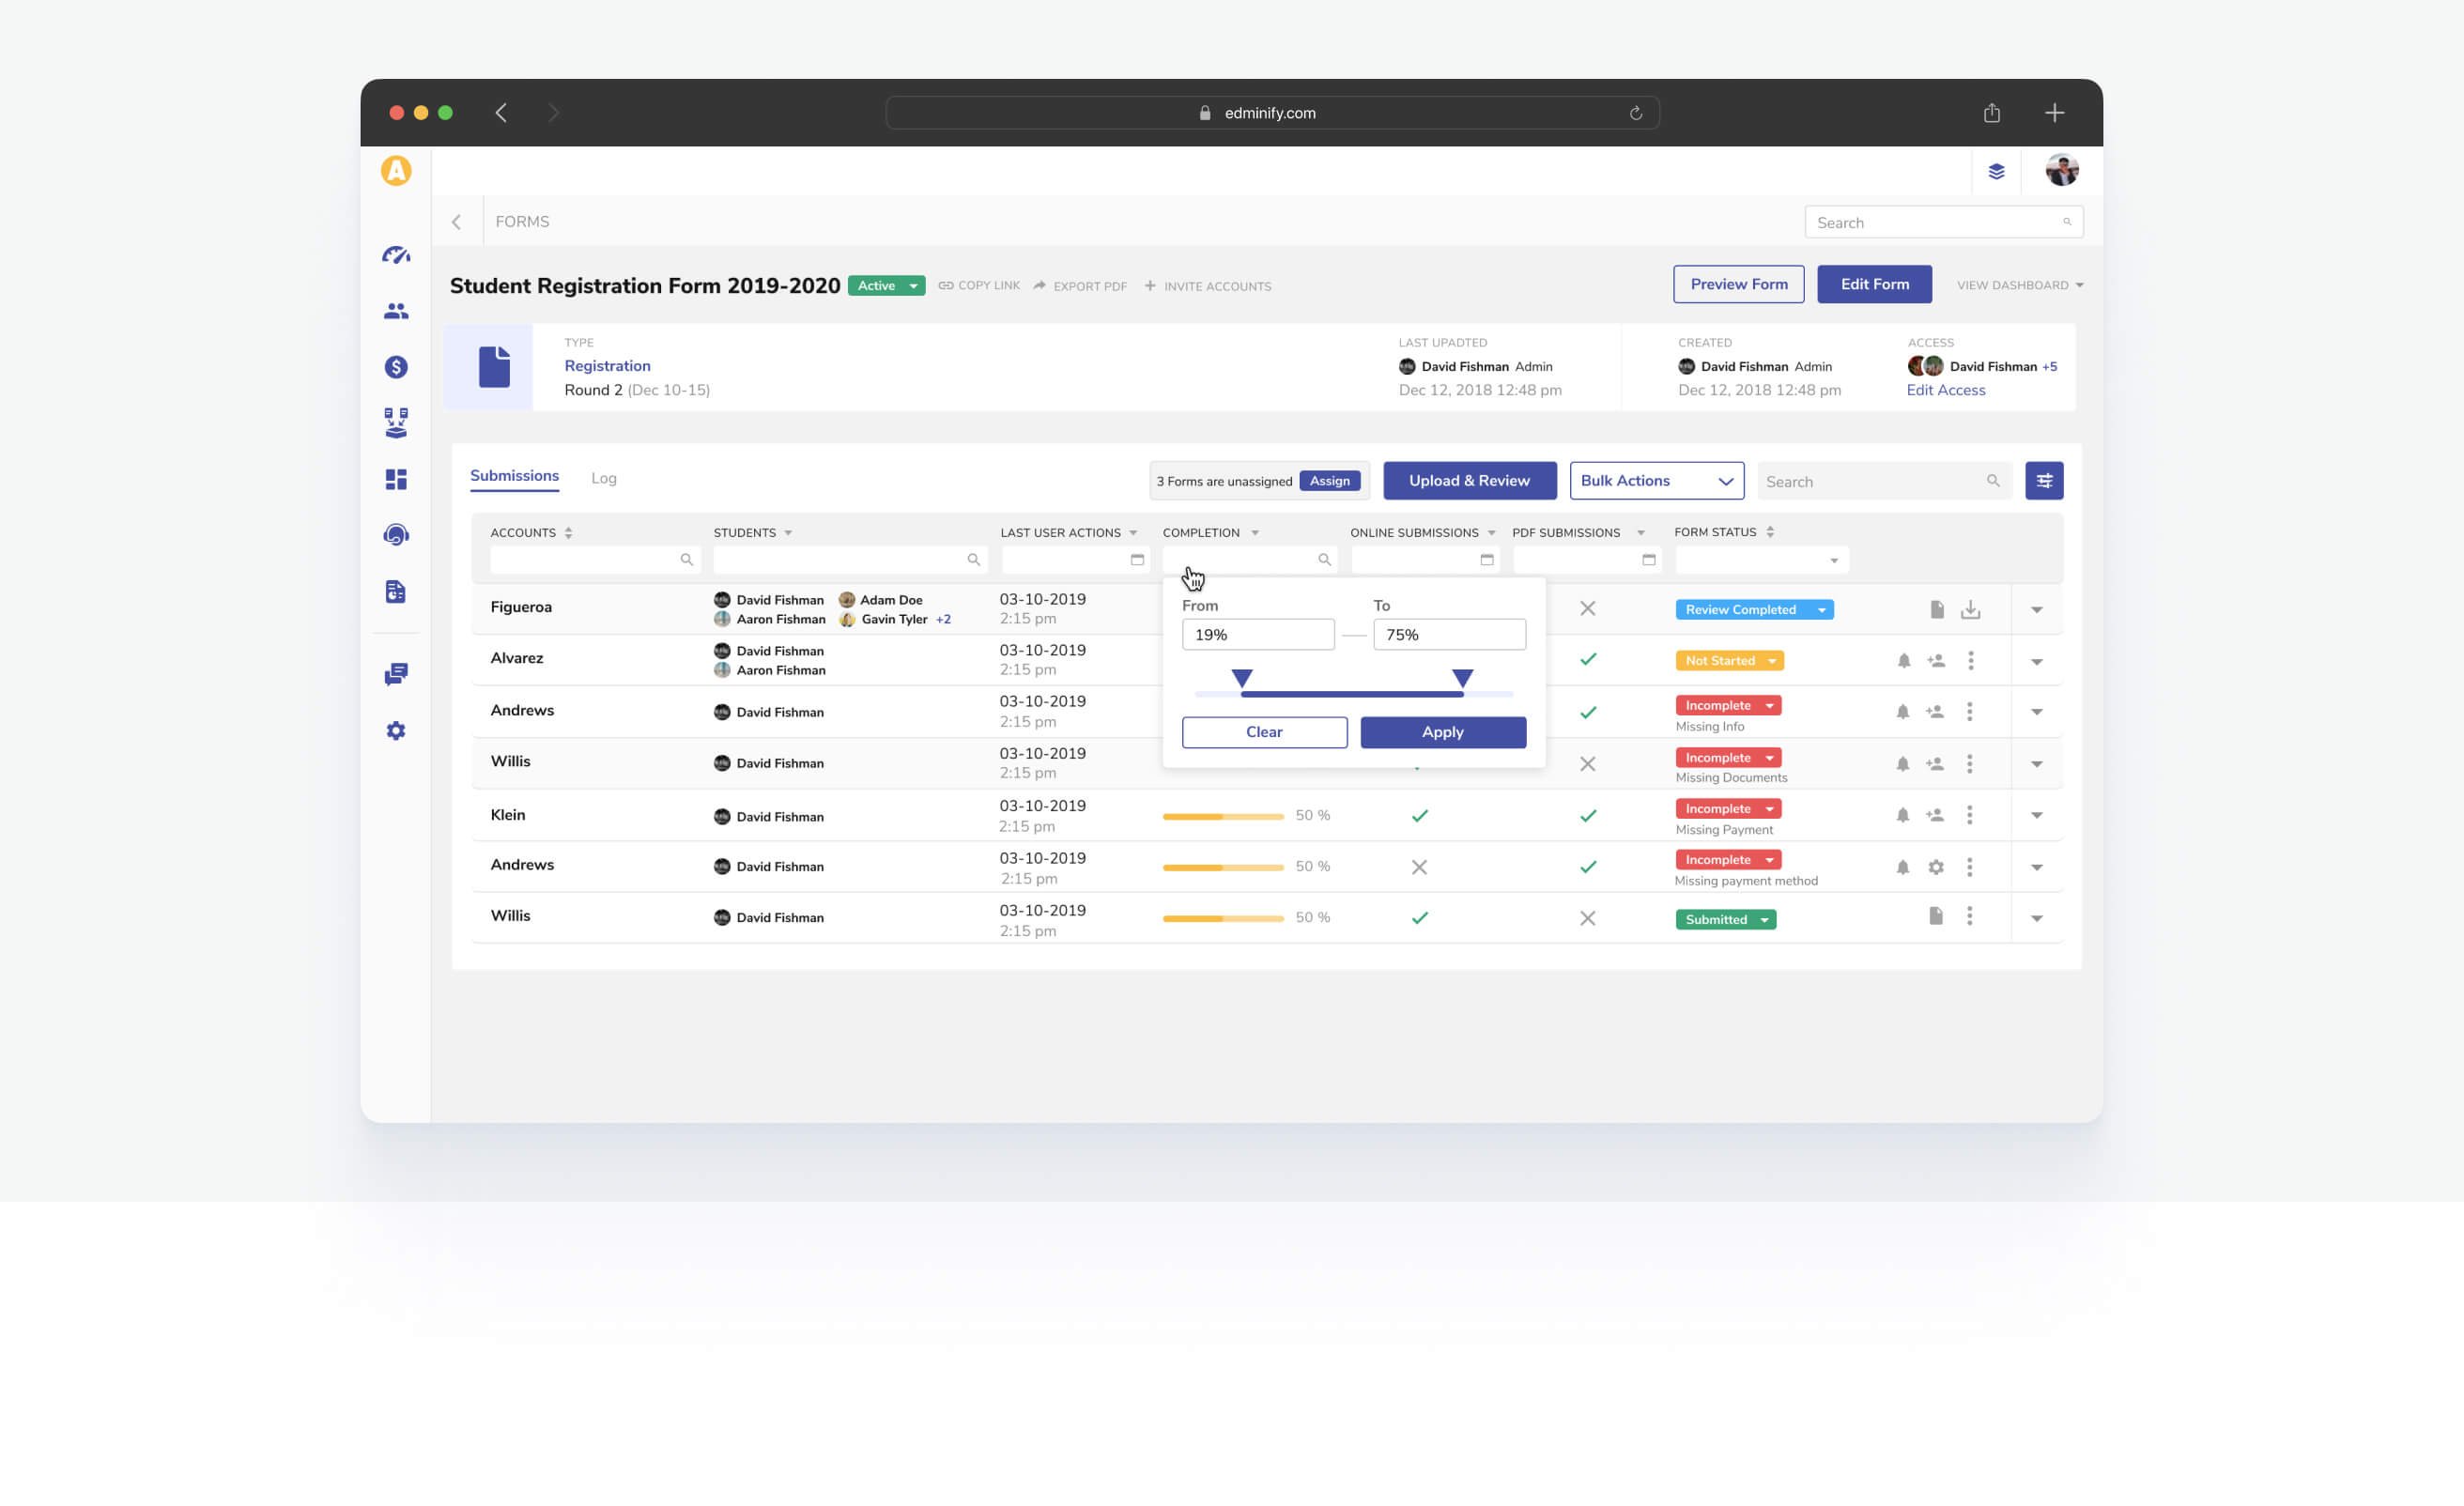Viewport: 2464px width, 1506px height.
Task: Click the add-person icon in Willis row
Action: coord(1935,764)
